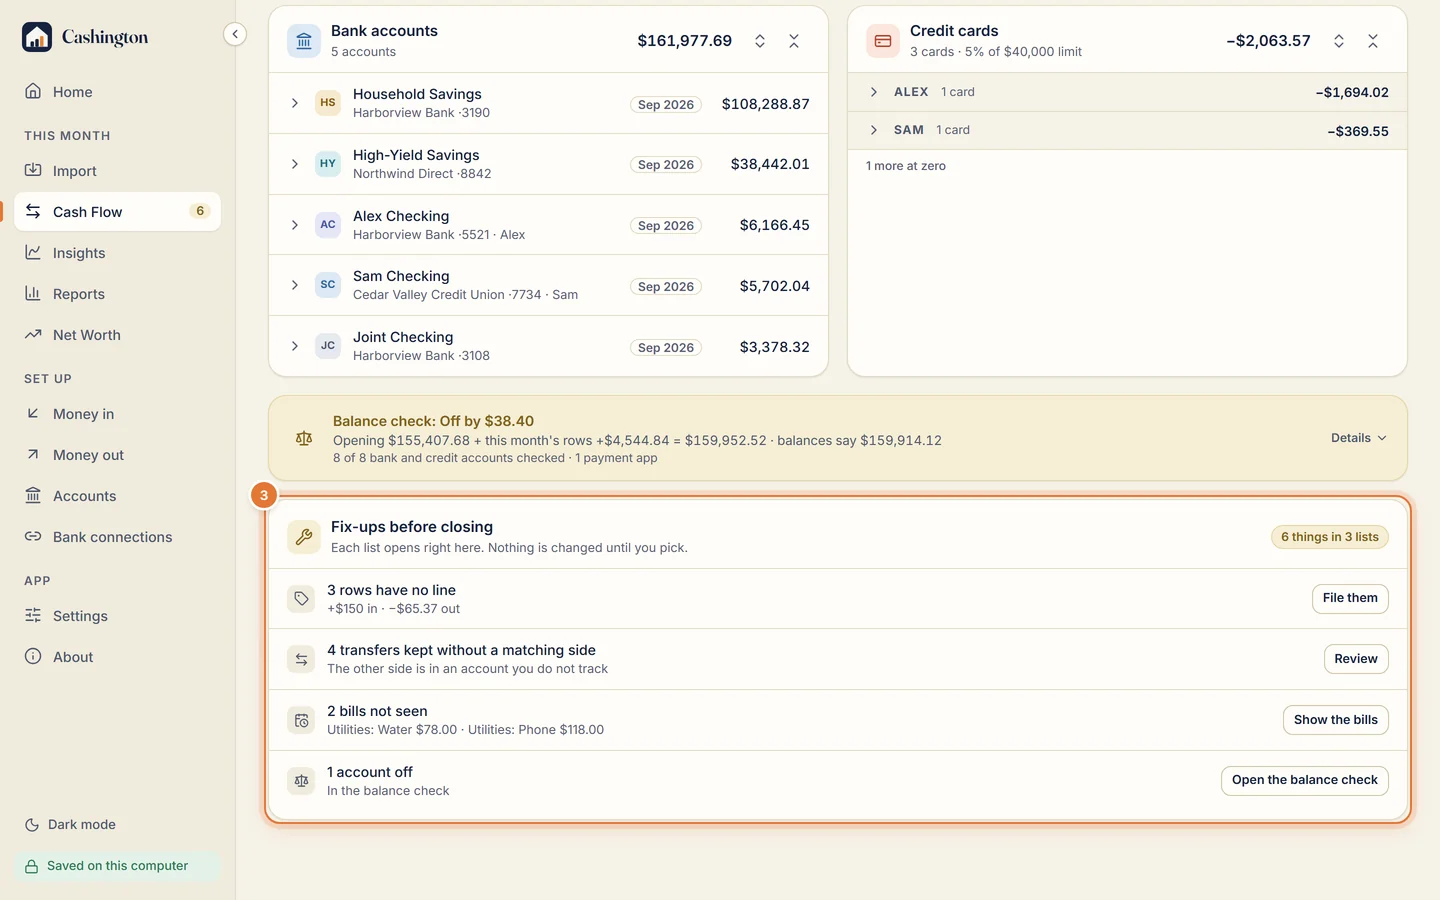Expand all rows in Bank accounts
The height and width of the screenshot is (900, 1440).
(x=760, y=41)
